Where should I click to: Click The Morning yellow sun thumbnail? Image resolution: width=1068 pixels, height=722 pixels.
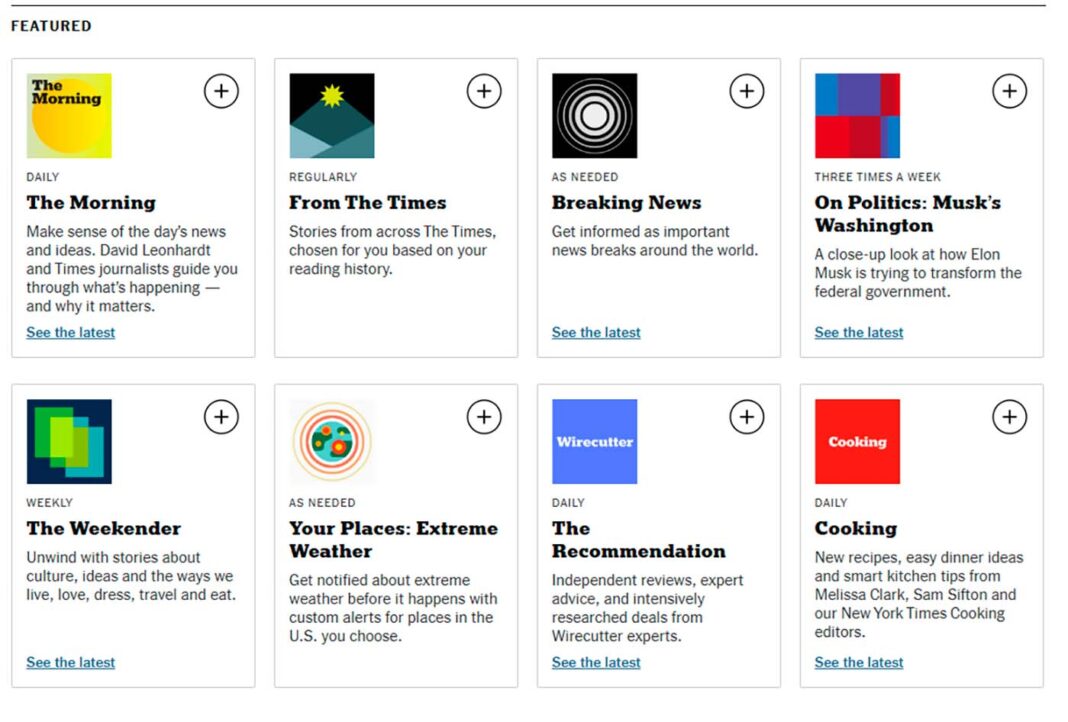point(69,116)
